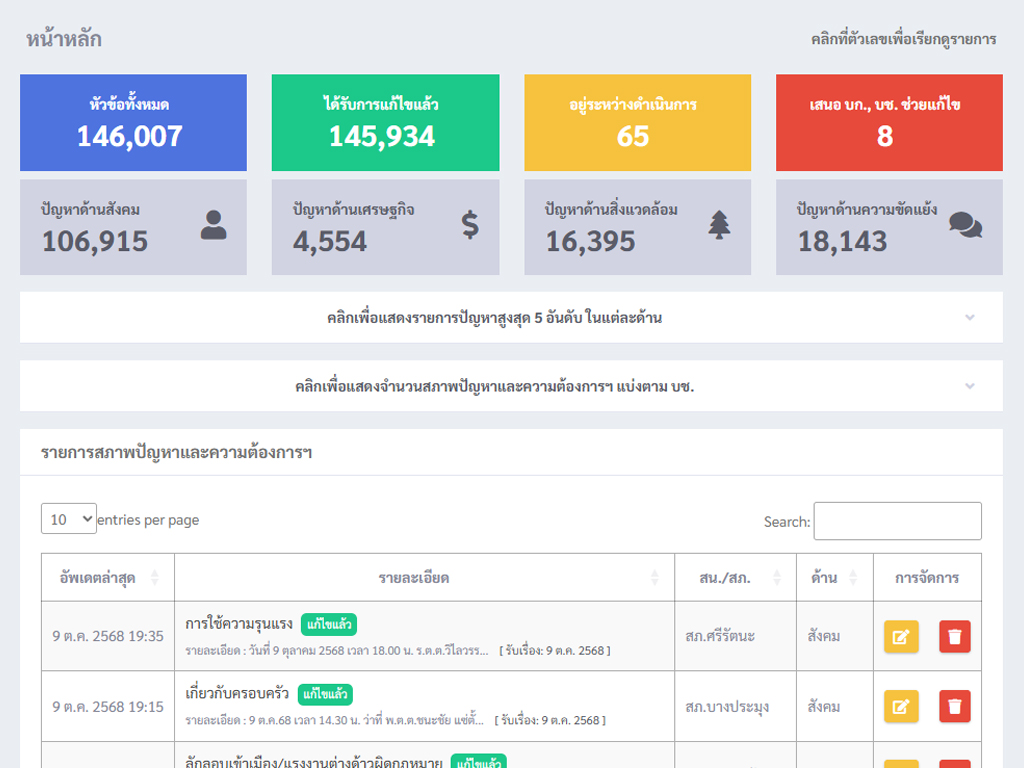Image resolution: width=1024 pixels, height=768 pixels.
Task: Sort table by อัพเดตล่าสุด column
Action: point(107,578)
